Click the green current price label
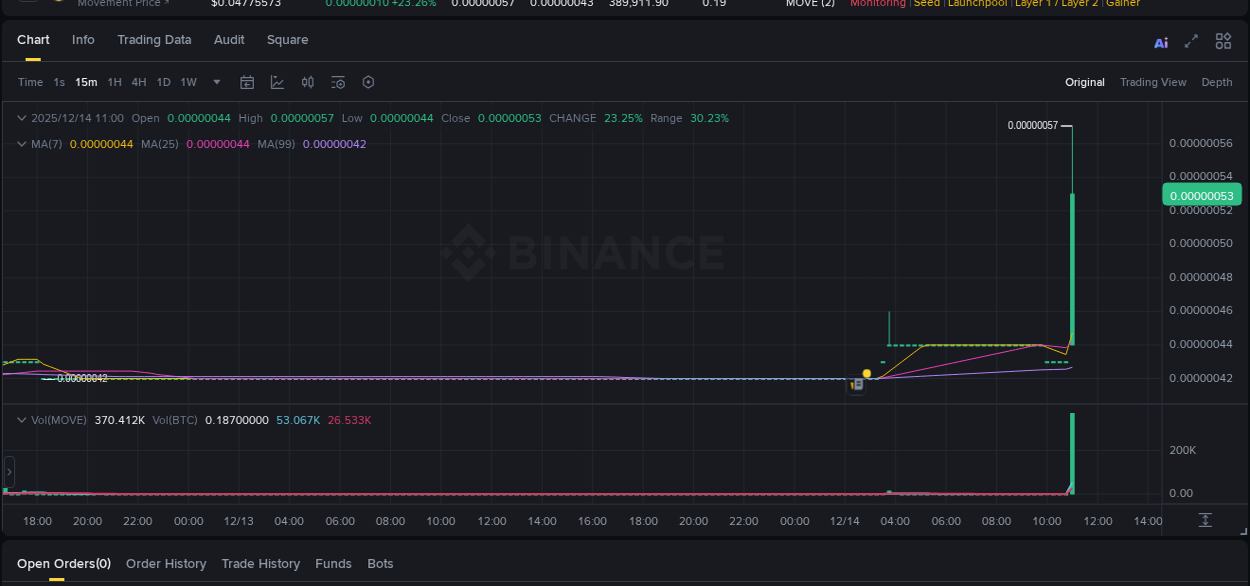This screenshot has width=1250, height=586. [x=1202, y=195]
